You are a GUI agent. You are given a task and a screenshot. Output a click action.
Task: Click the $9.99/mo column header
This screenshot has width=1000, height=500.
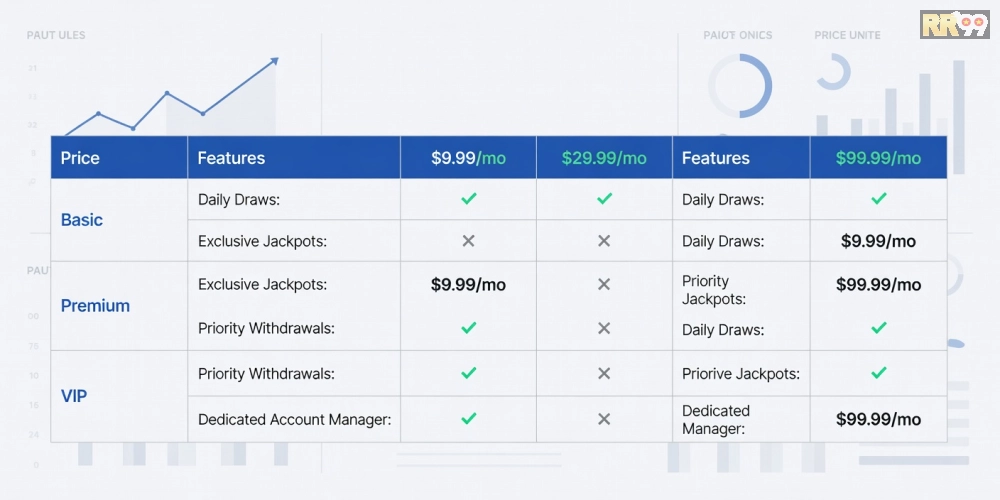[x=468, y=158]
